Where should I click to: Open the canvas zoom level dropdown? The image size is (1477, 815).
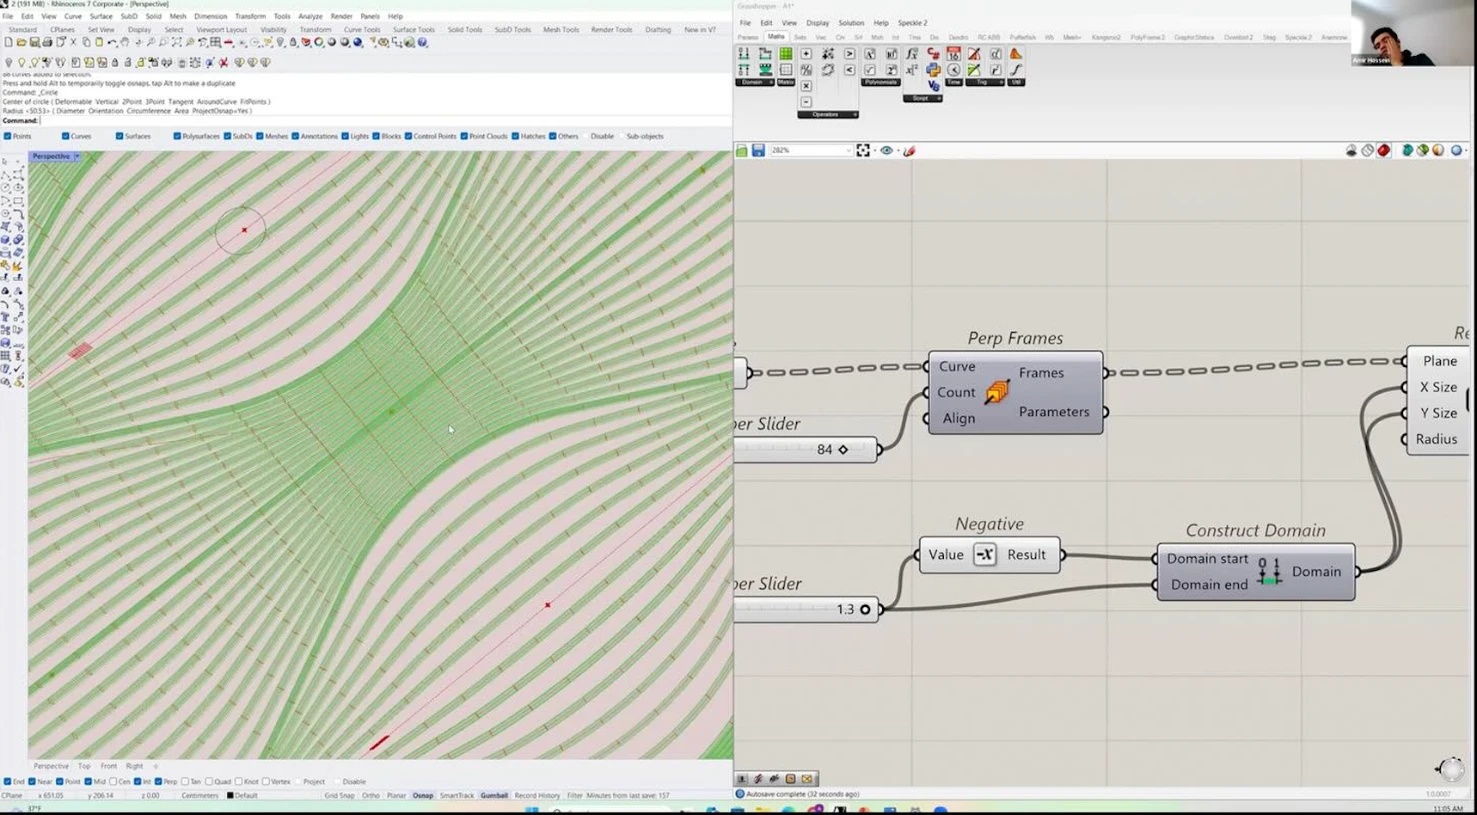point(848,150)
